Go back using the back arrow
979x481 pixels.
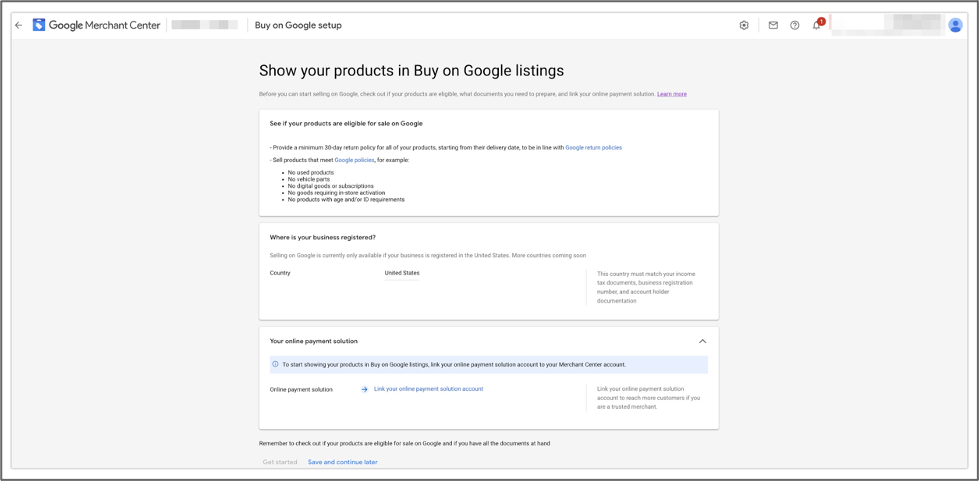point(19,26)
